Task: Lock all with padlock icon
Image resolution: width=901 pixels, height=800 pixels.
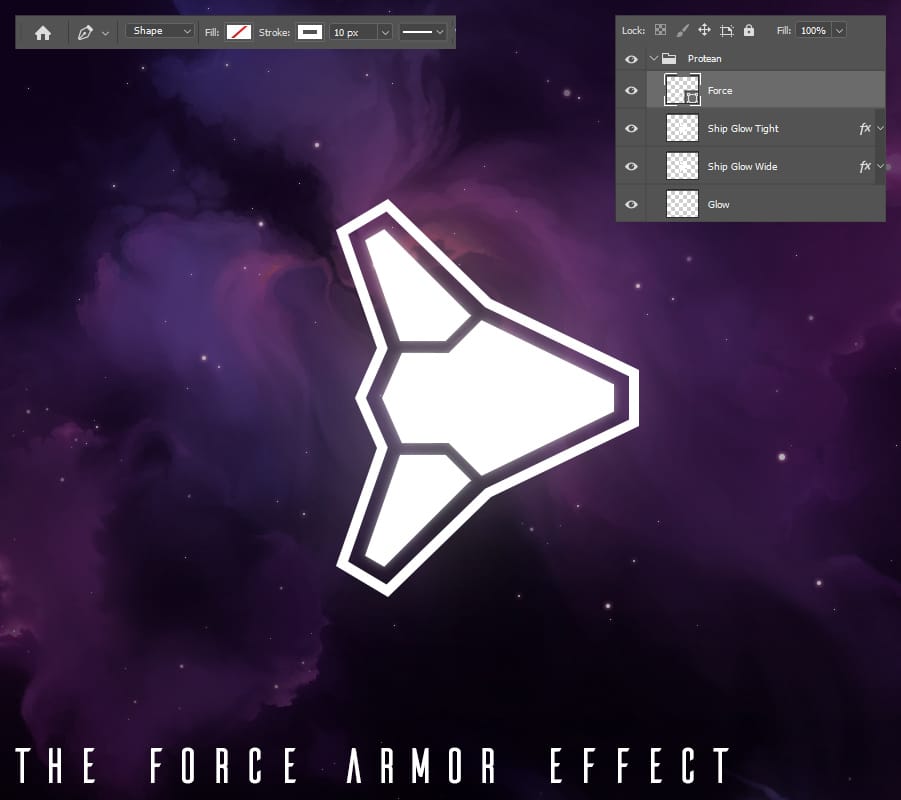Action: [749, 30]
